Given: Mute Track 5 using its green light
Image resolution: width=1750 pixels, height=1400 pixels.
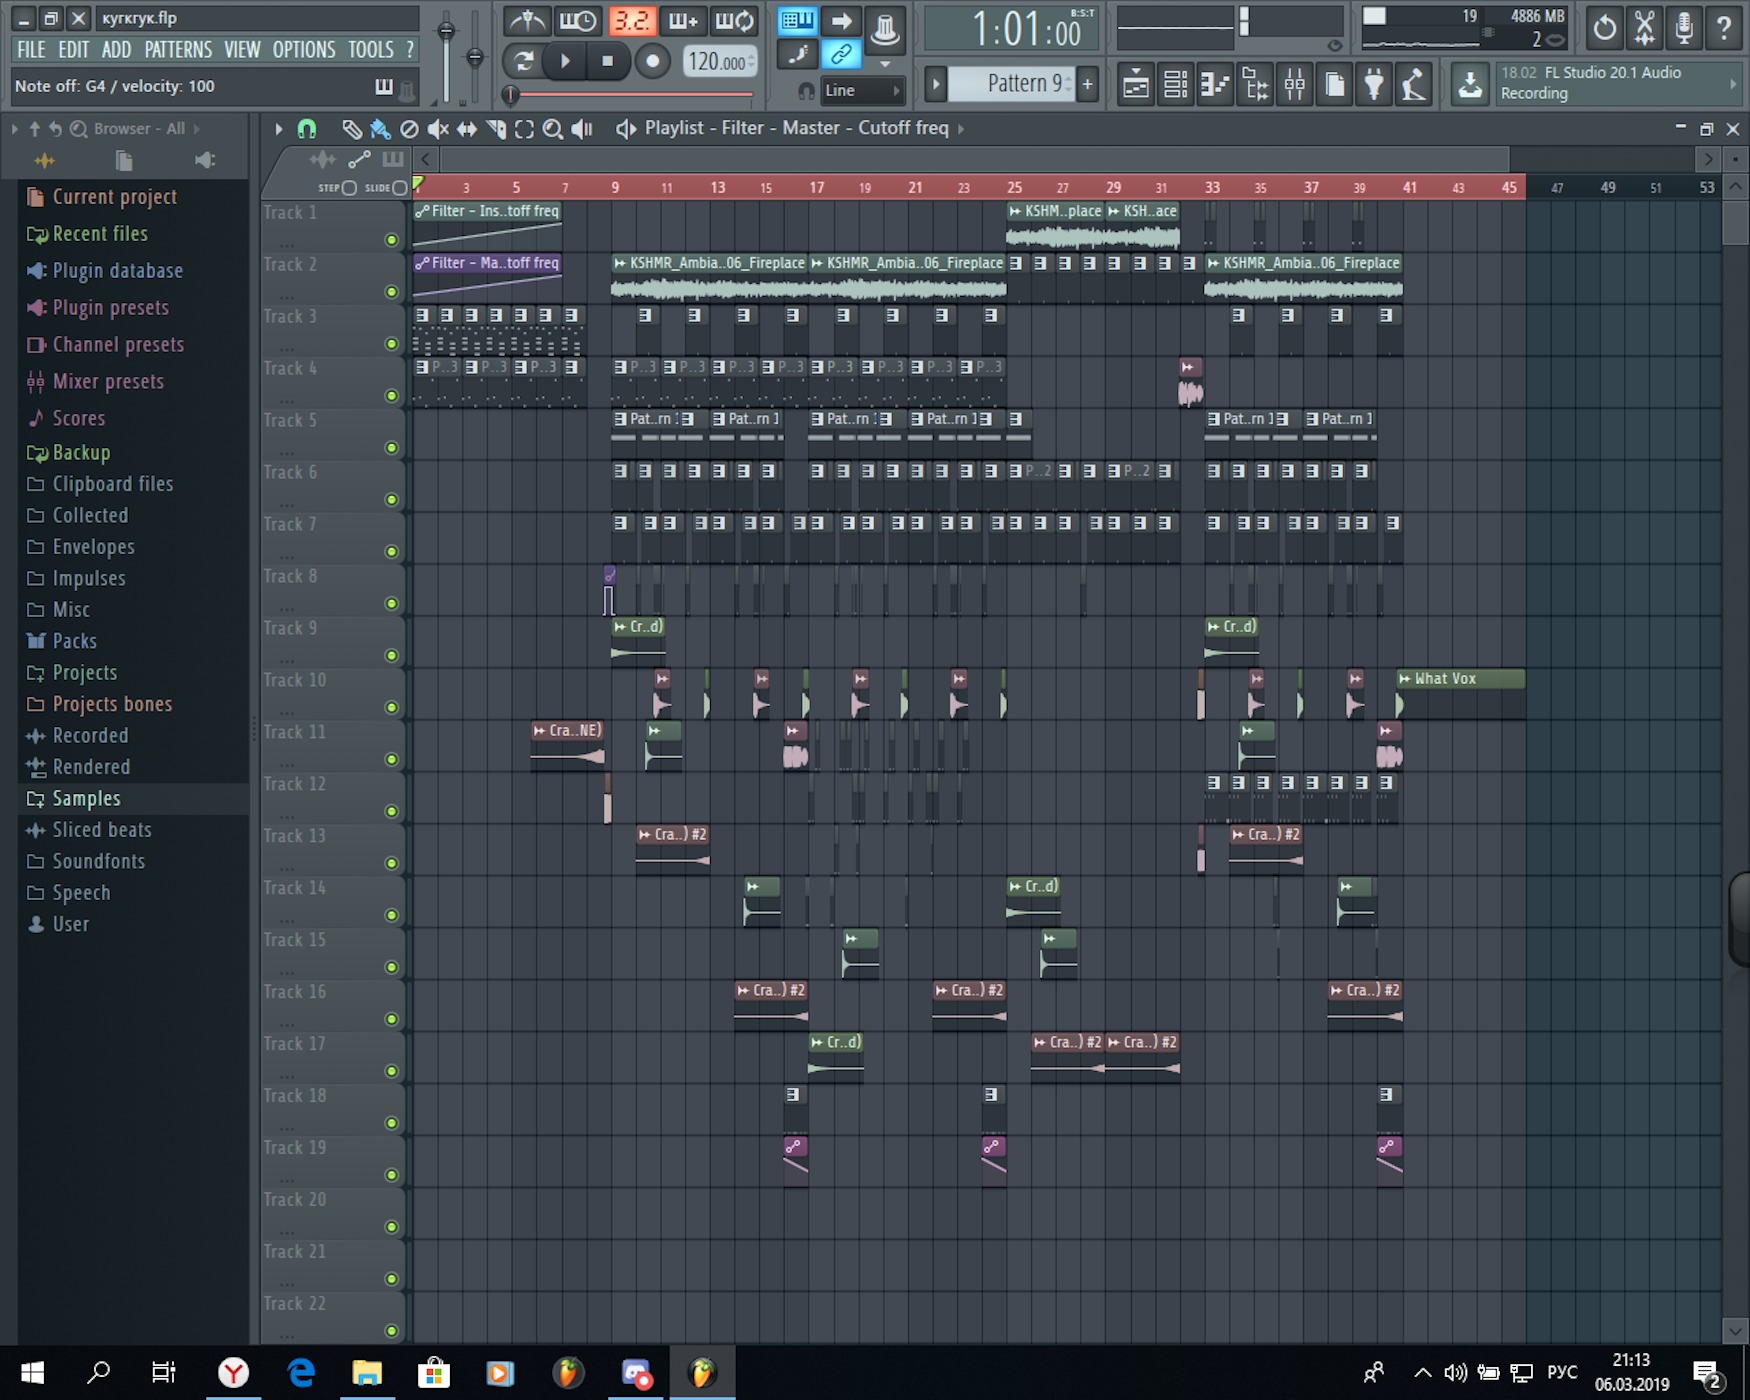Looking at the screenshot, I should pos(391,448).
